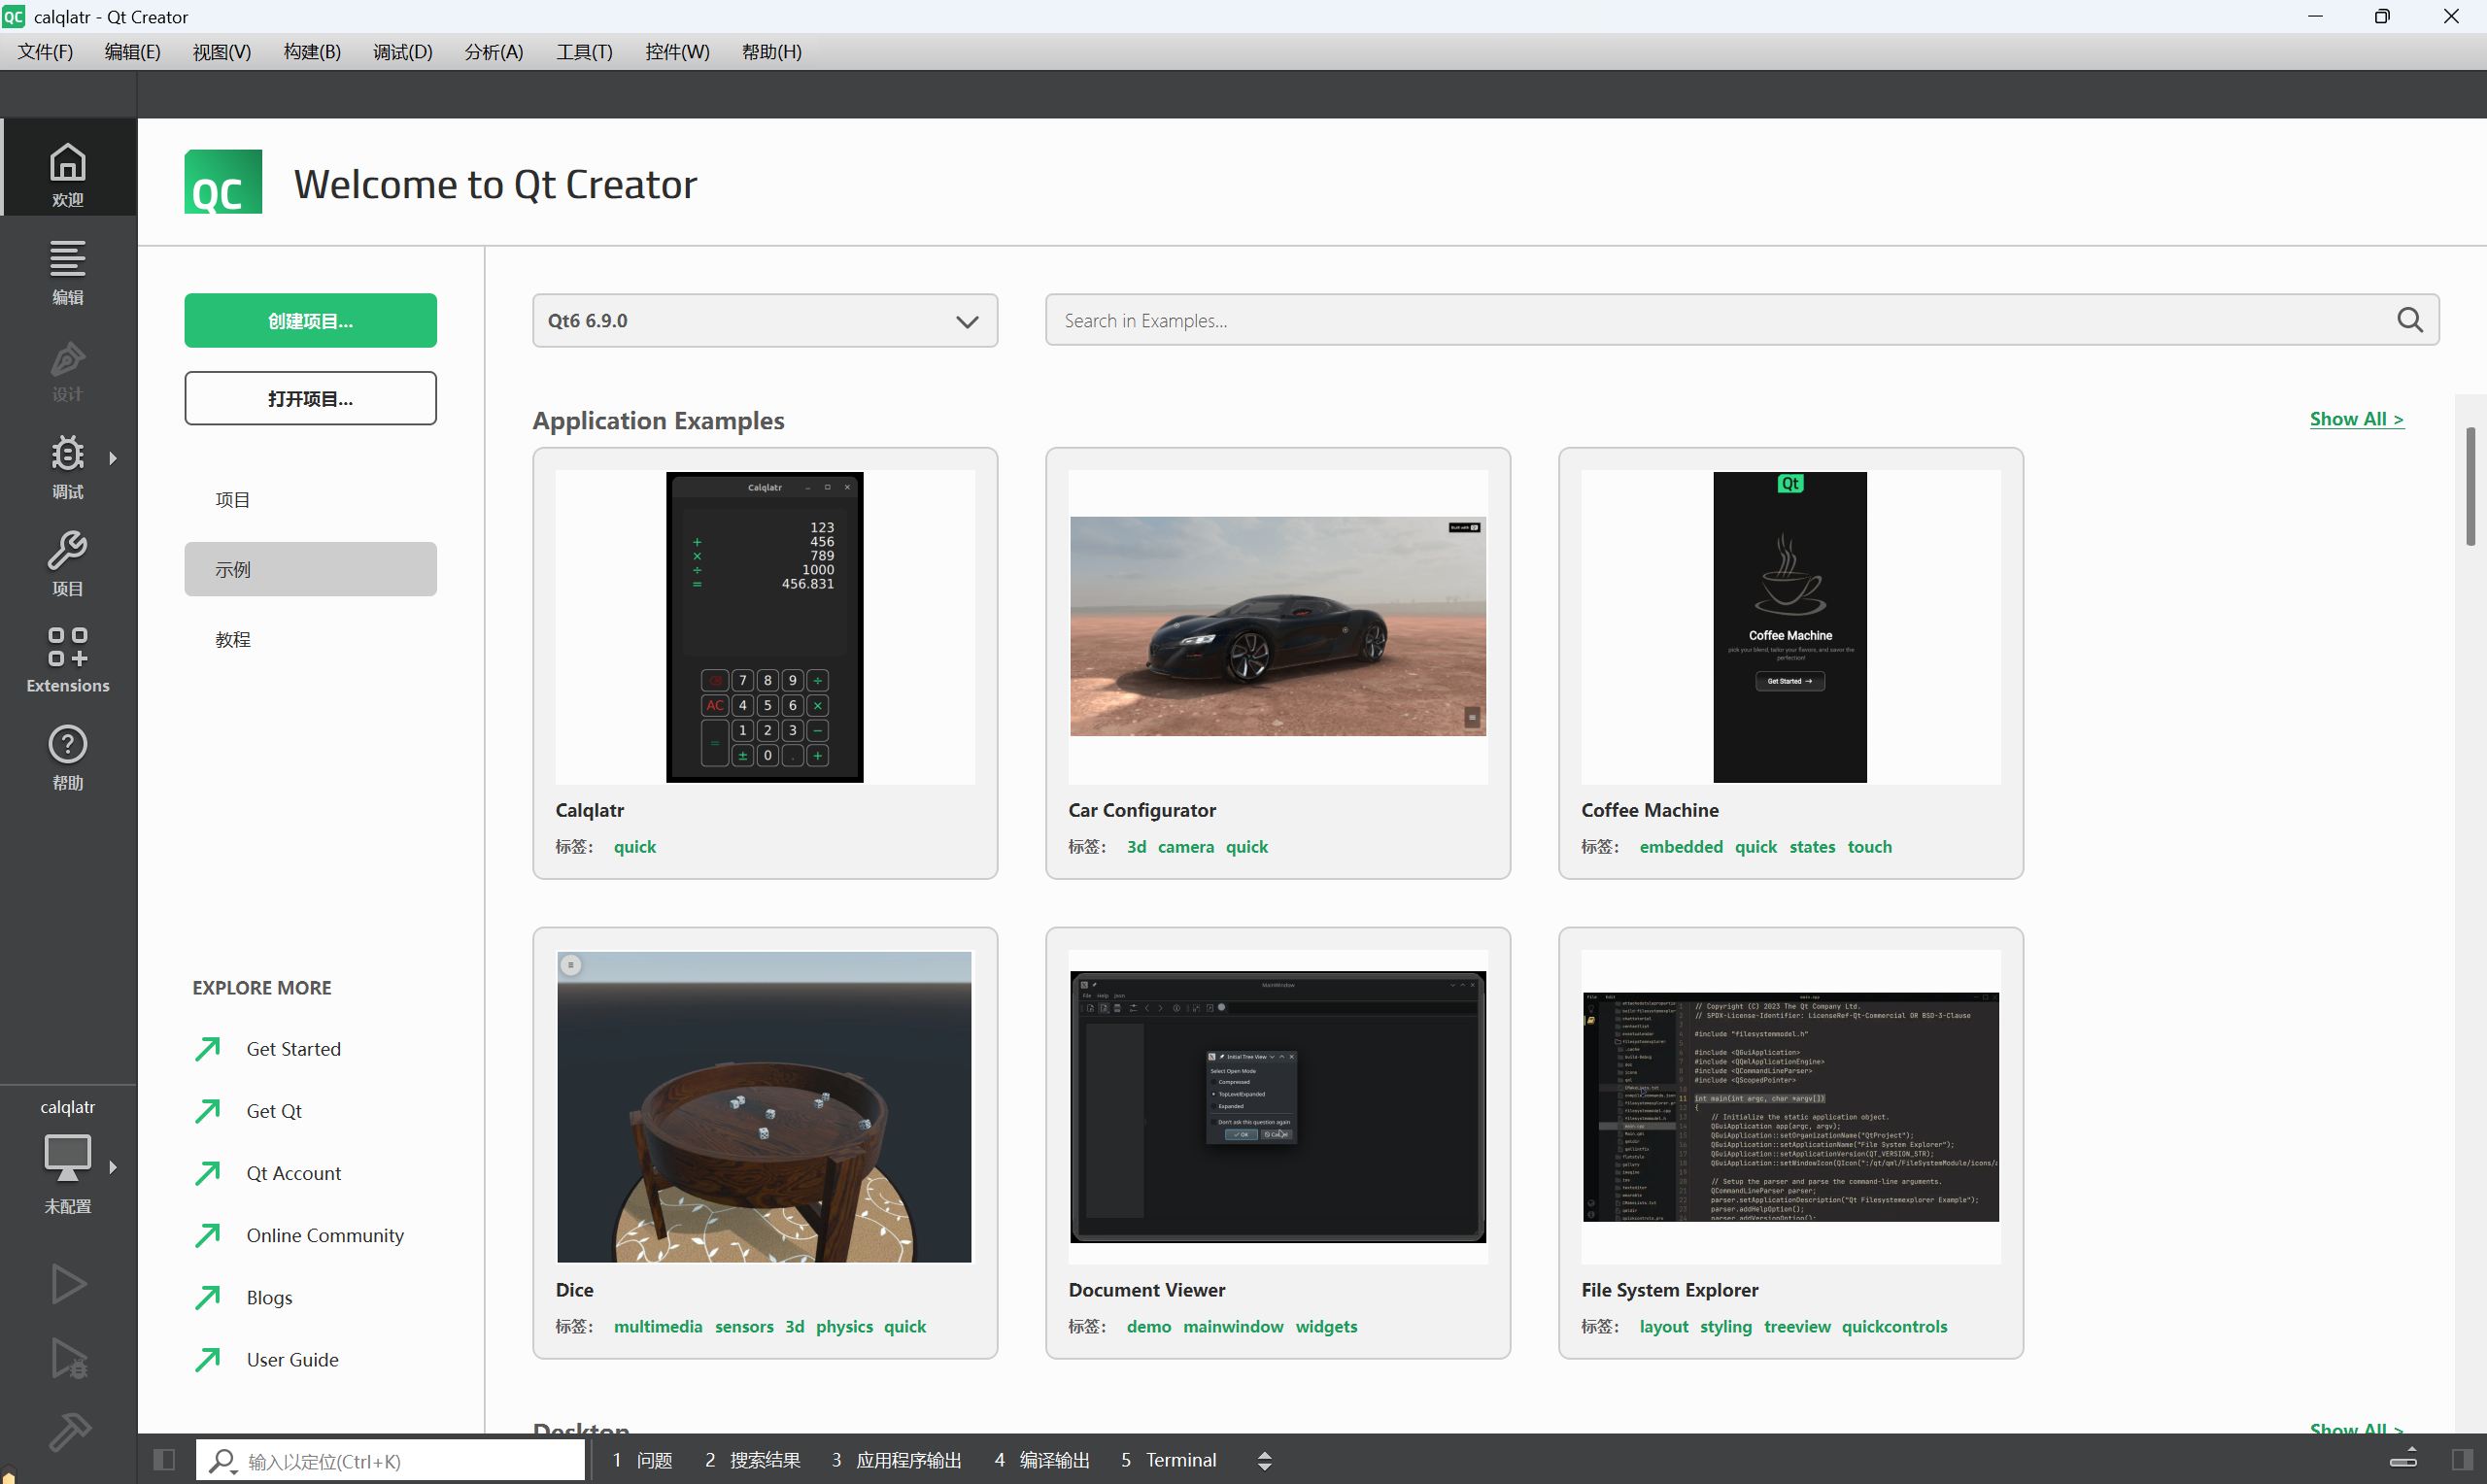
Task: Click the Qt Account arrow icon
Action: click(208, 1173)
